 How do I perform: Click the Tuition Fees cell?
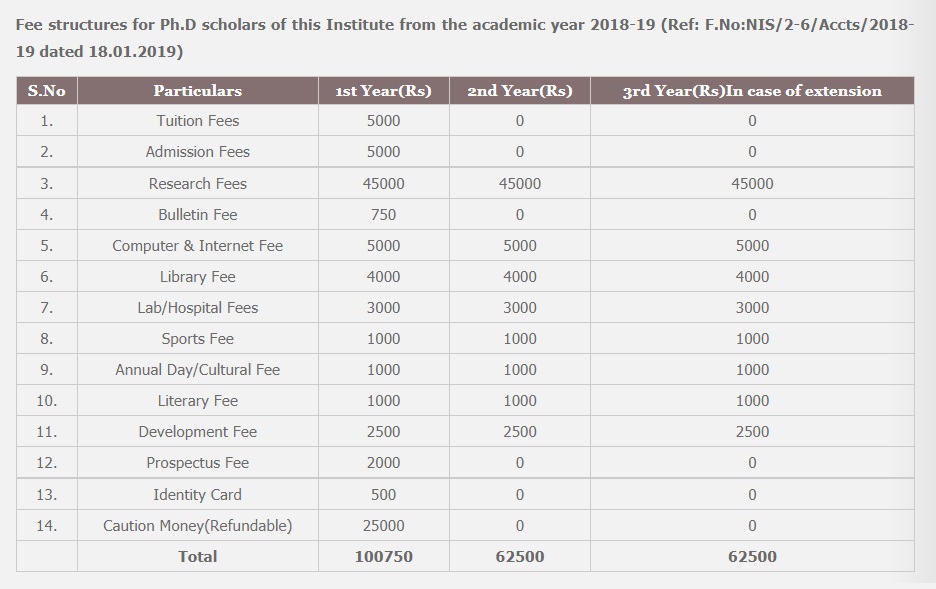pos(198,121)
